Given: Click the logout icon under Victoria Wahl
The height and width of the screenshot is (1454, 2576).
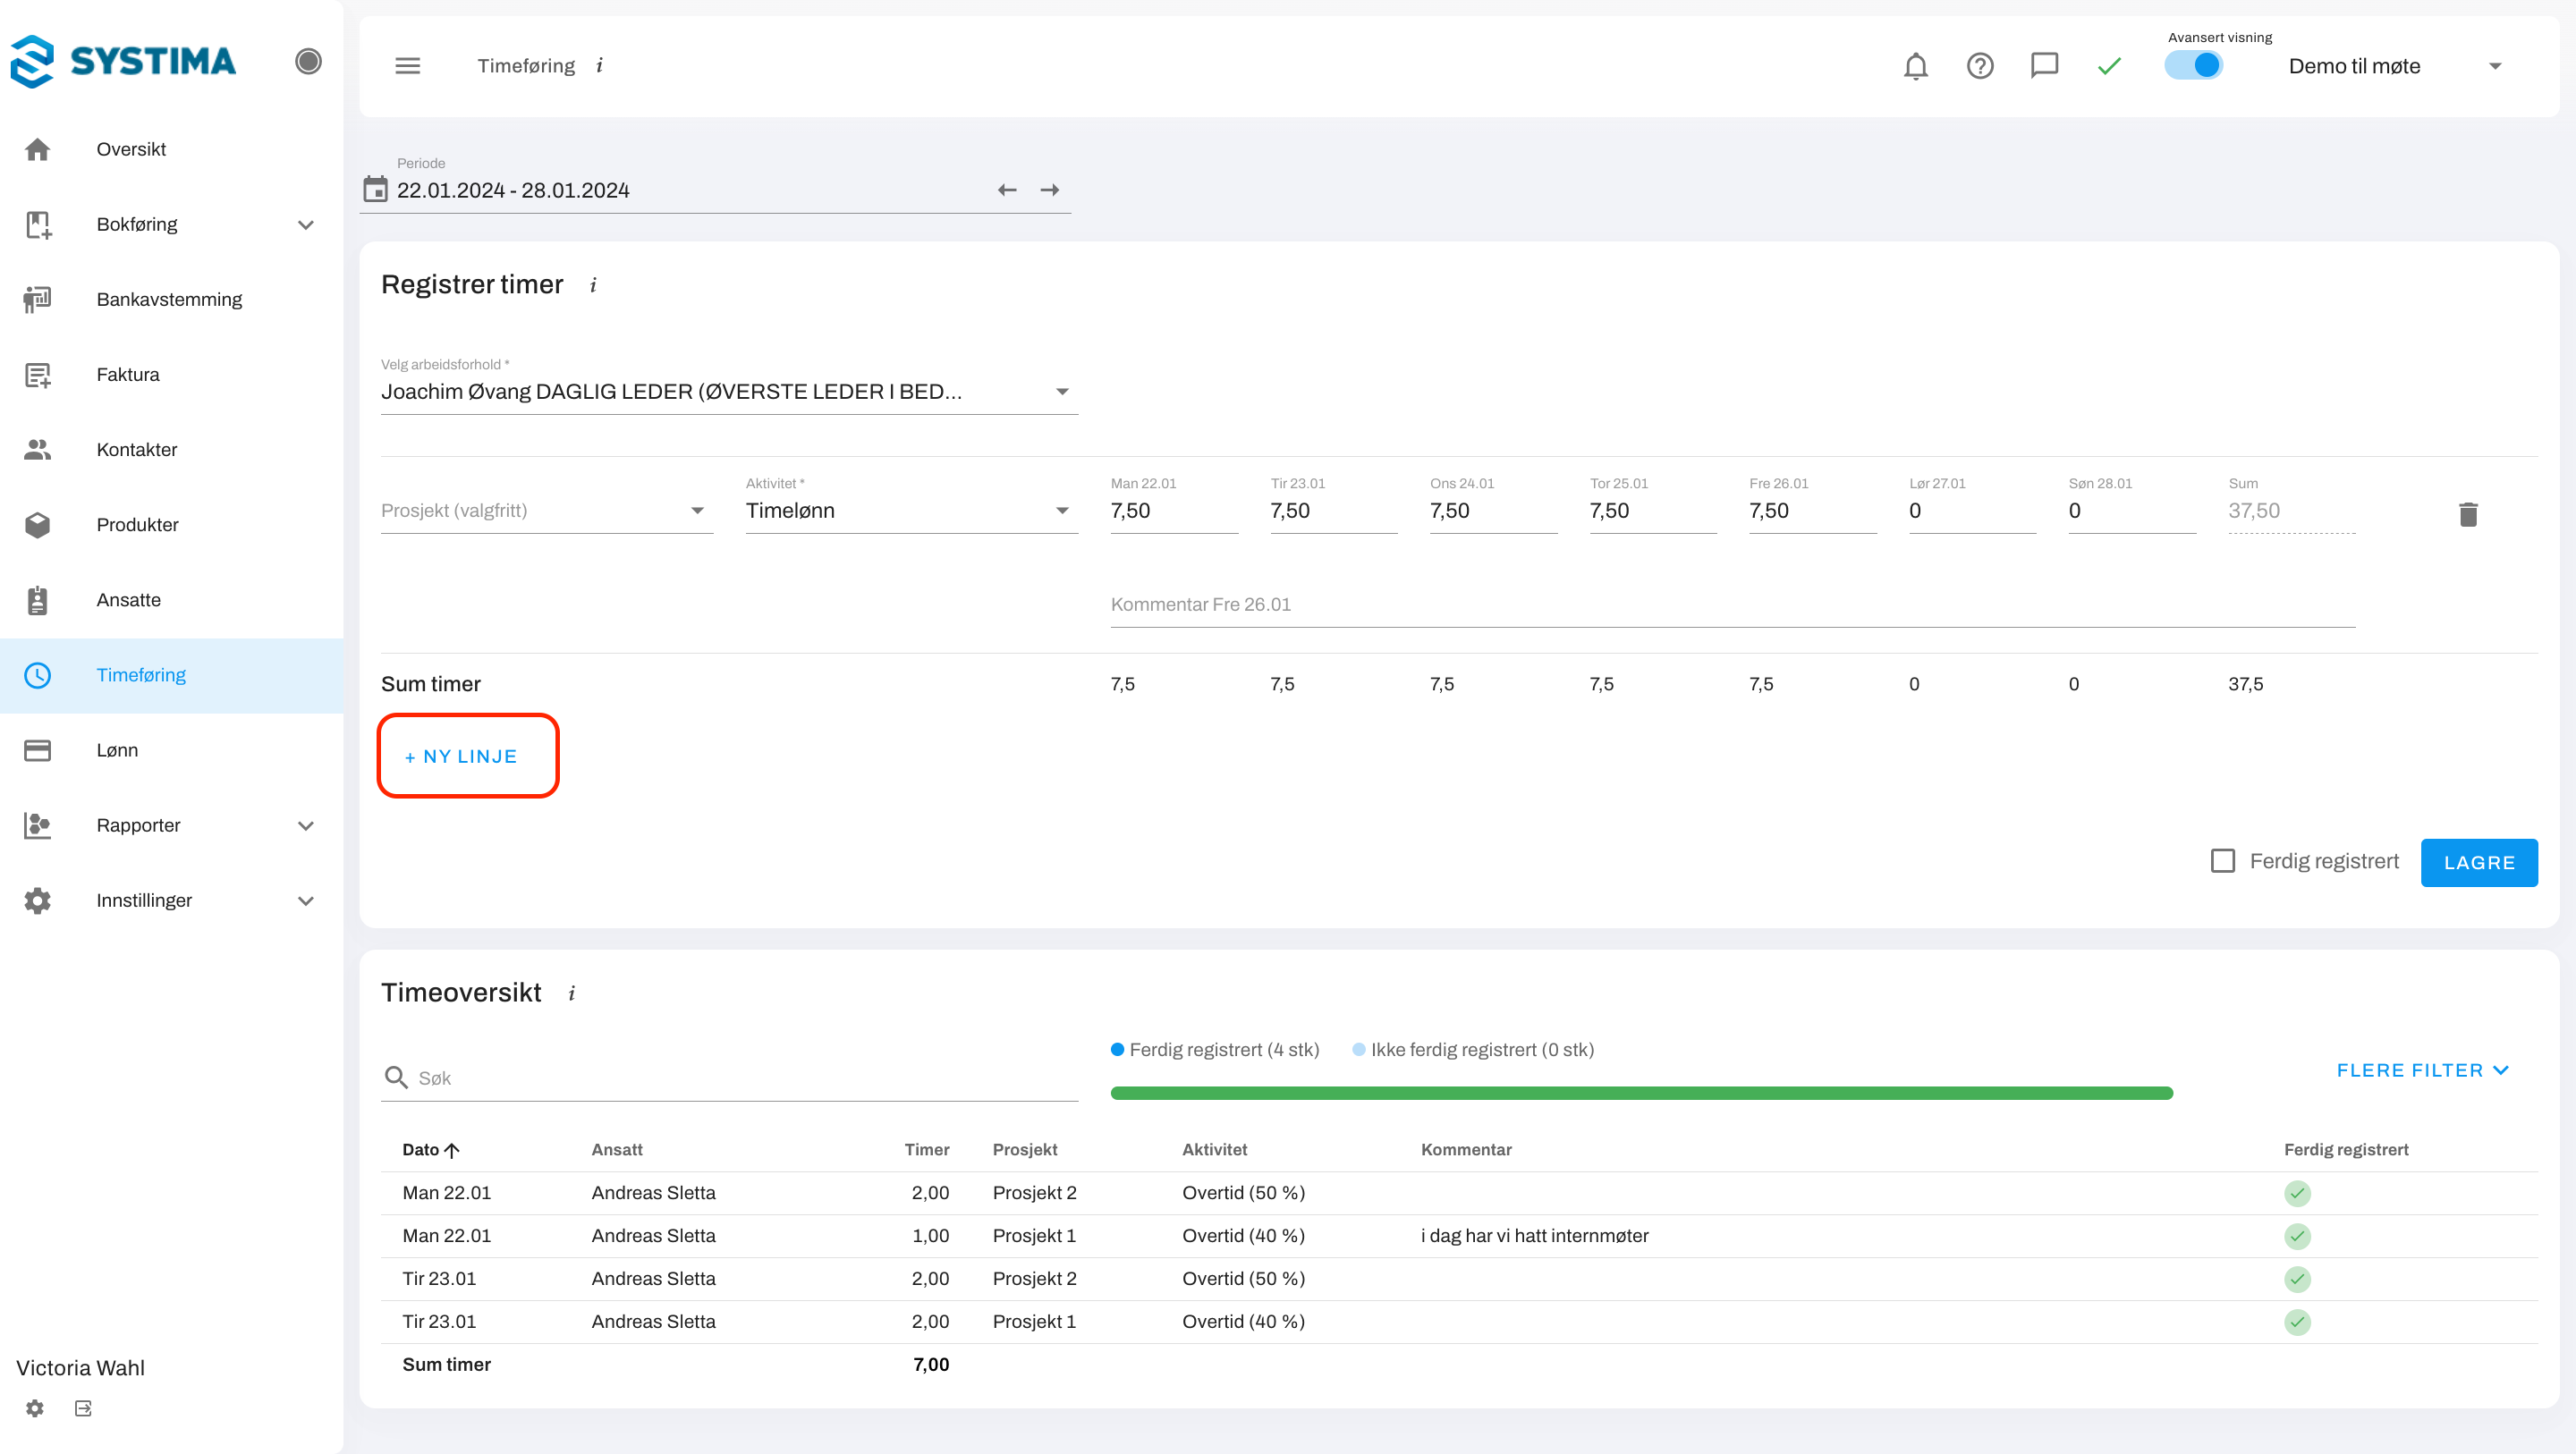Looking at the screenshot, I should pyautogui.click(x=83, y=1408).
